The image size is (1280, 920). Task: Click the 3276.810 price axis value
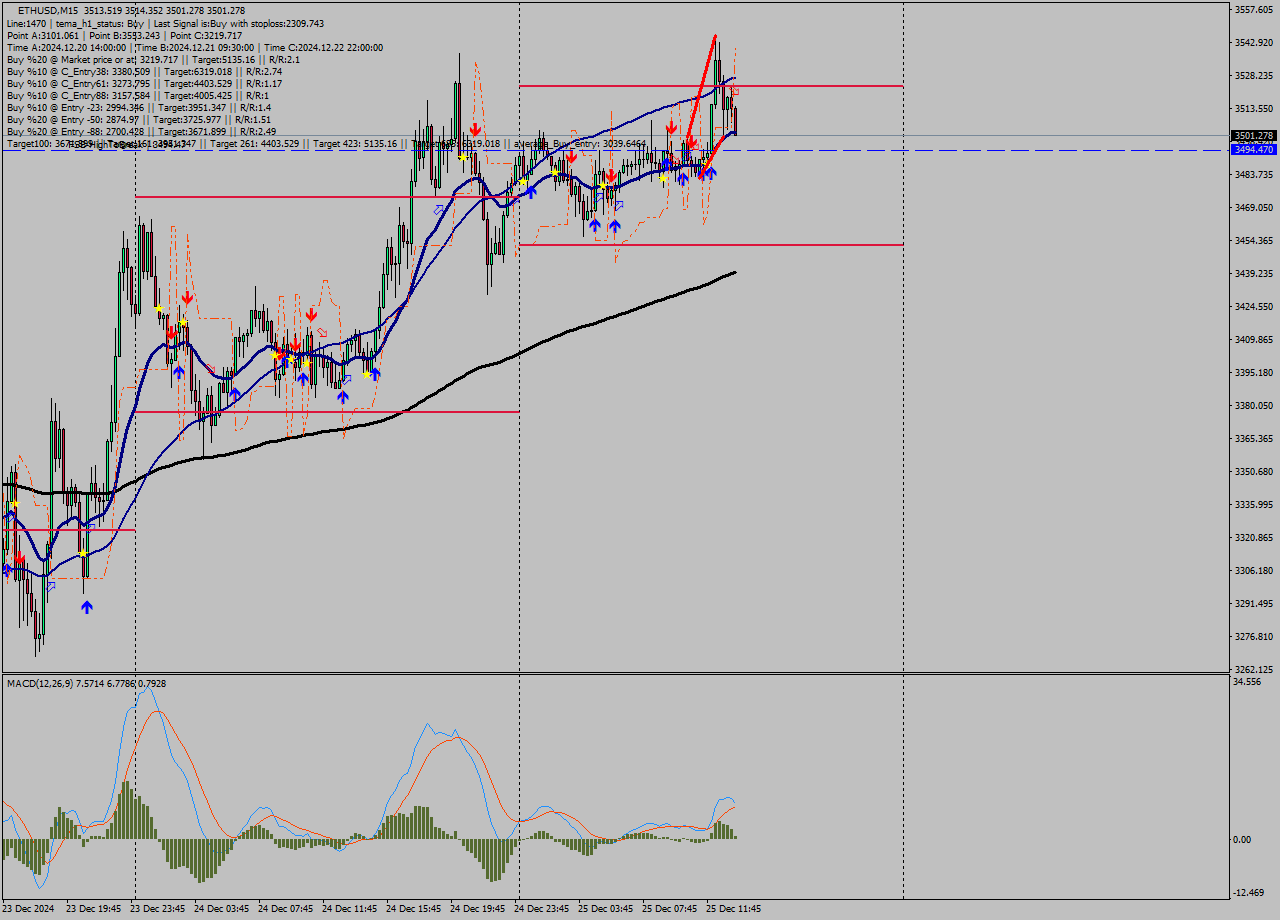[x=1254, y=636]
